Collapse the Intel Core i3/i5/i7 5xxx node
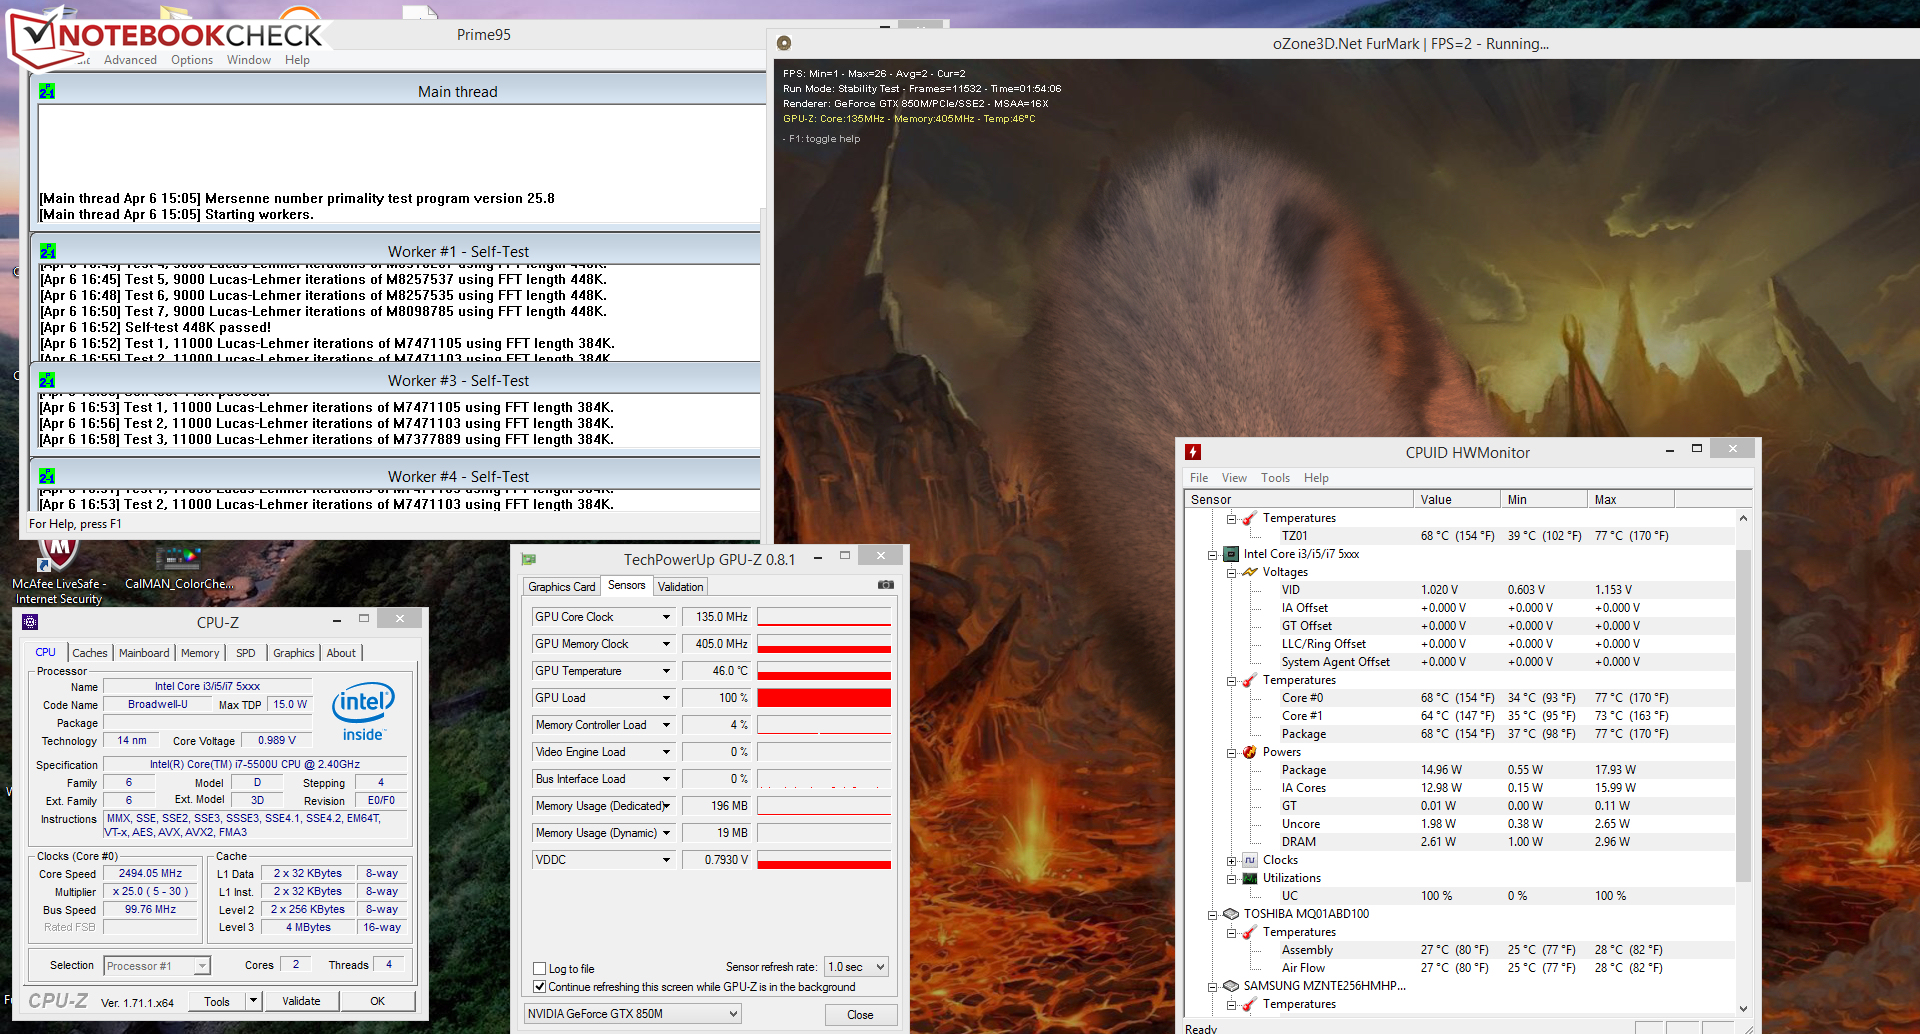 [1212, 555]
